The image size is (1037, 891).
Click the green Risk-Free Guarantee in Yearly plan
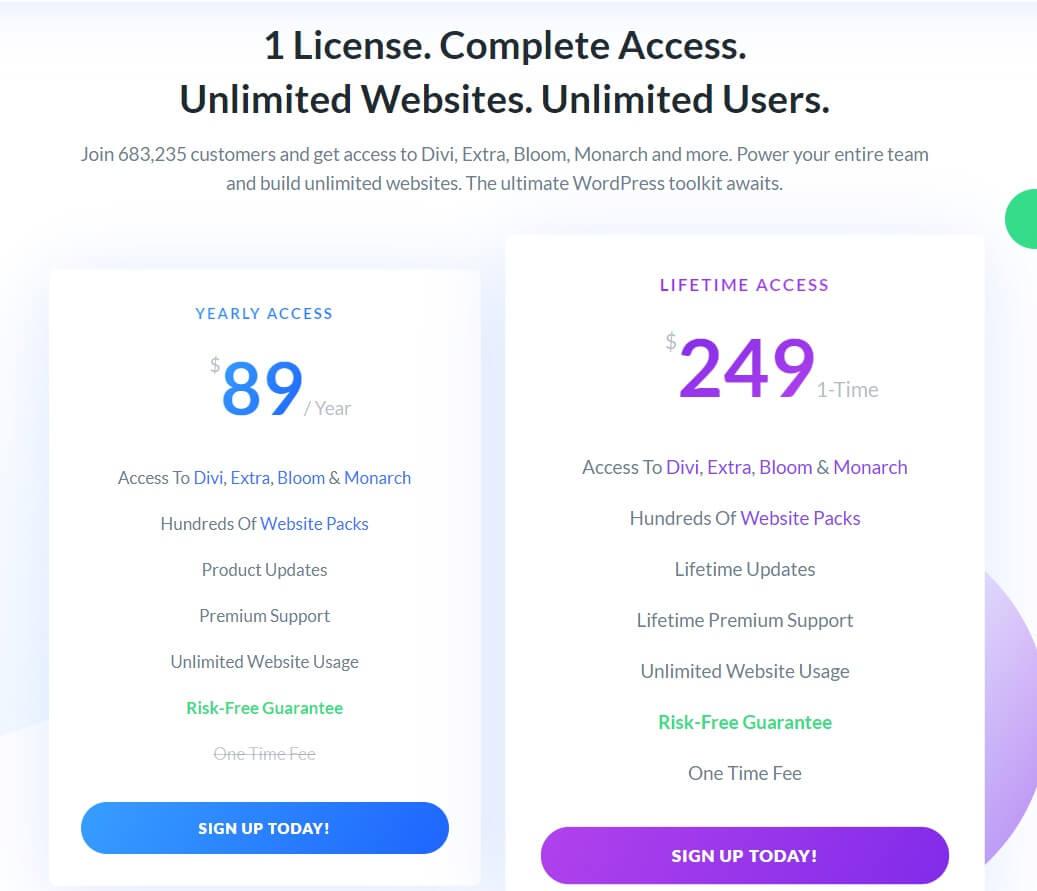tap(265, 708)
